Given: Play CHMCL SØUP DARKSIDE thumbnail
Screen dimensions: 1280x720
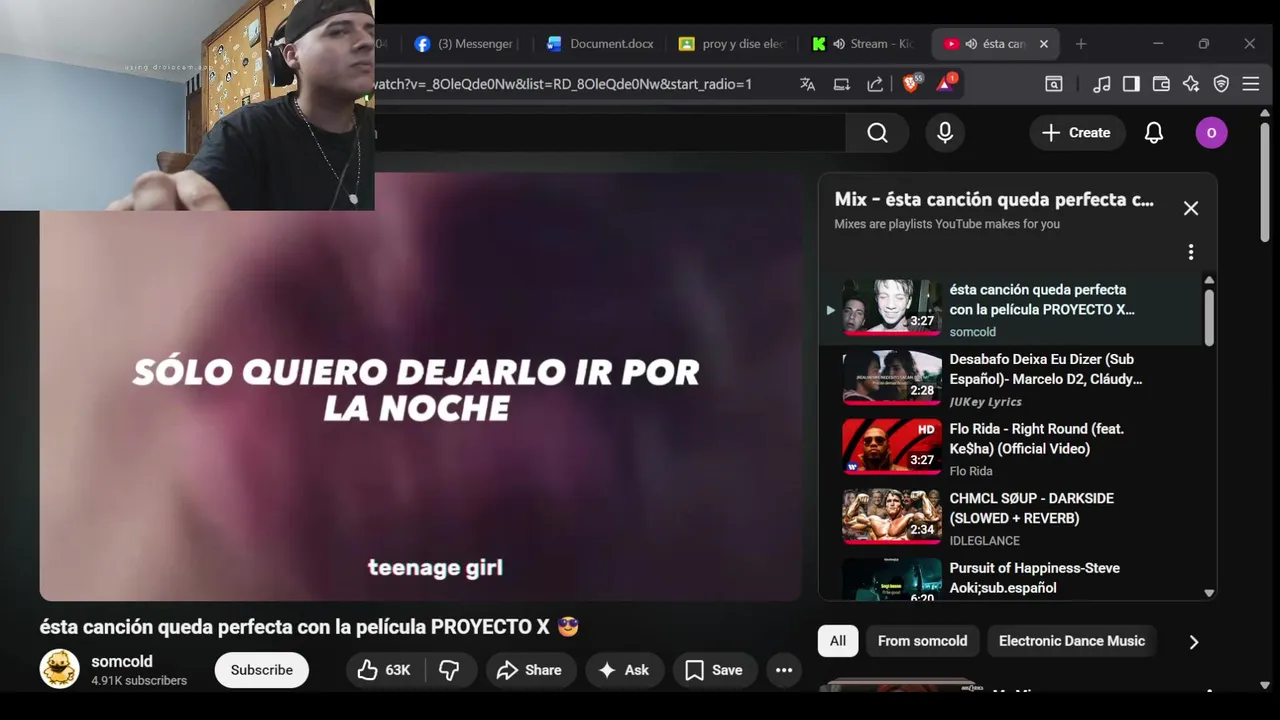Looking at the screenshot, I should tap(892, 516).
